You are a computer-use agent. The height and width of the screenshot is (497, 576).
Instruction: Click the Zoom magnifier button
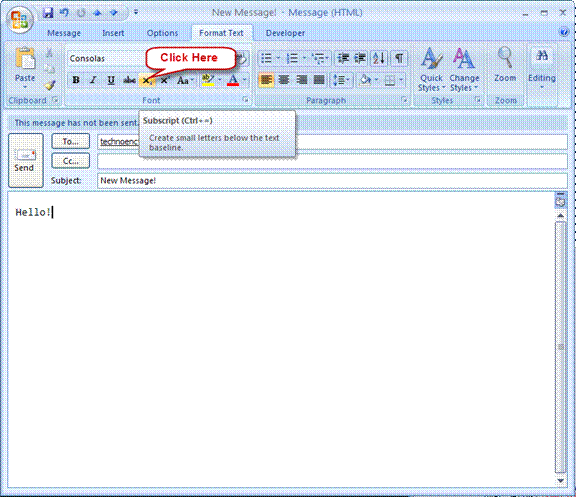[x=505, y=65]
